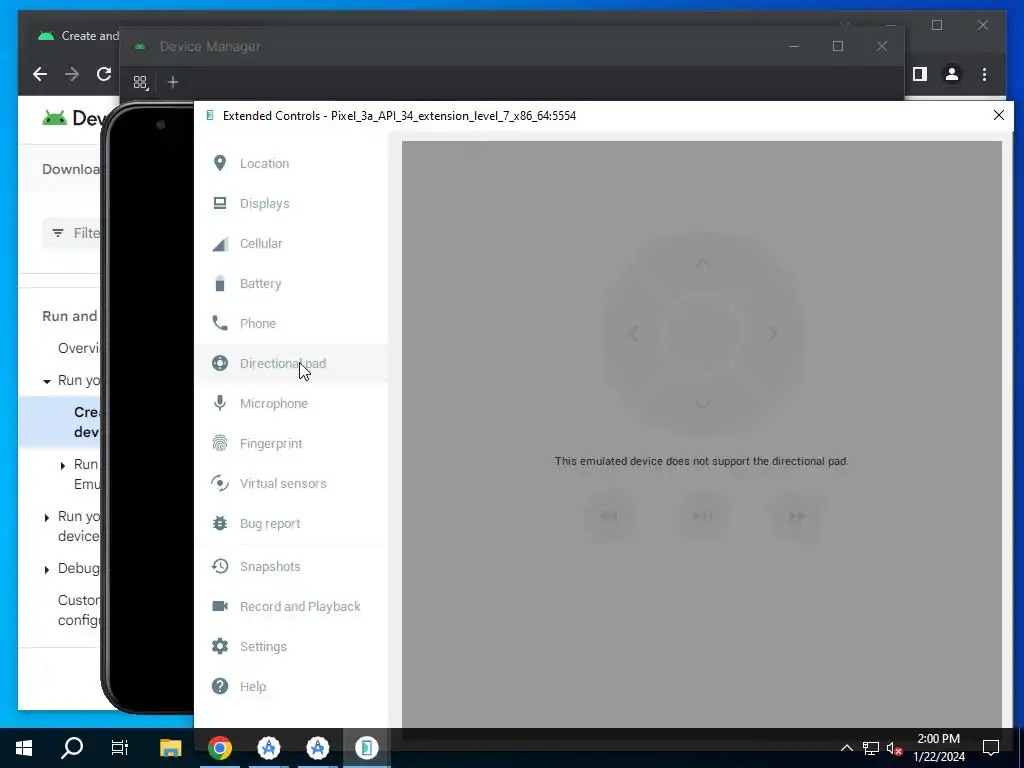The height and width of the screenshot is (768, 1024).
Task: Expand the 'Run yo... device' tree arrow
Action: [x=47, y=517]
